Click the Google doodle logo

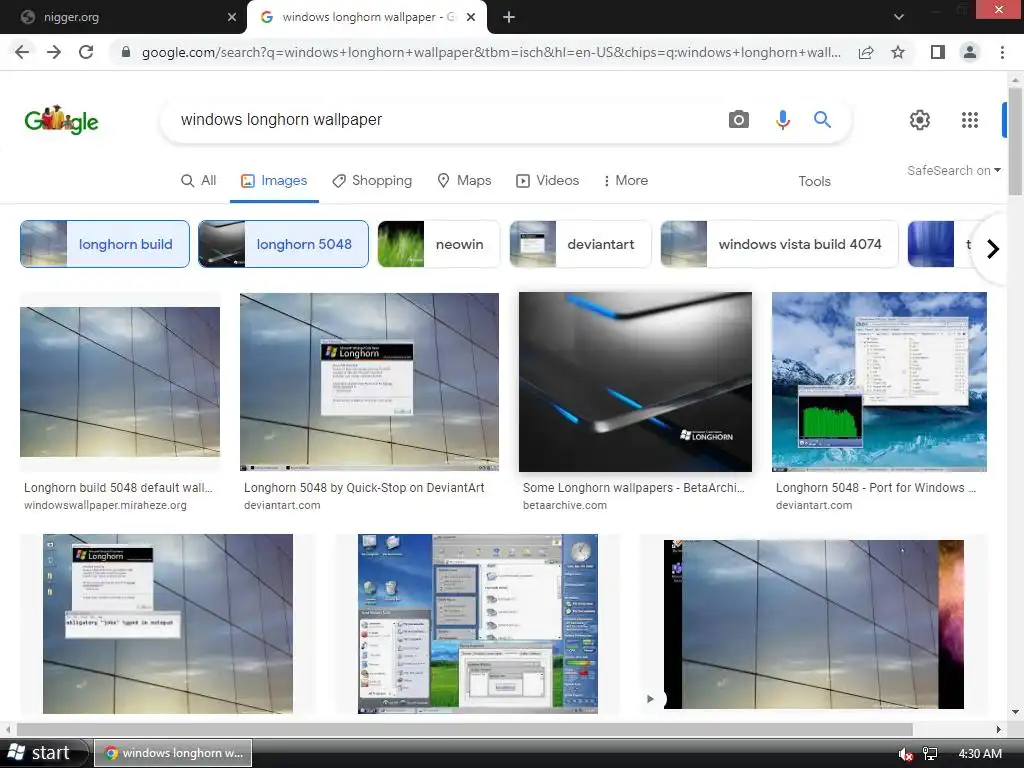click(x=61, y=120)
